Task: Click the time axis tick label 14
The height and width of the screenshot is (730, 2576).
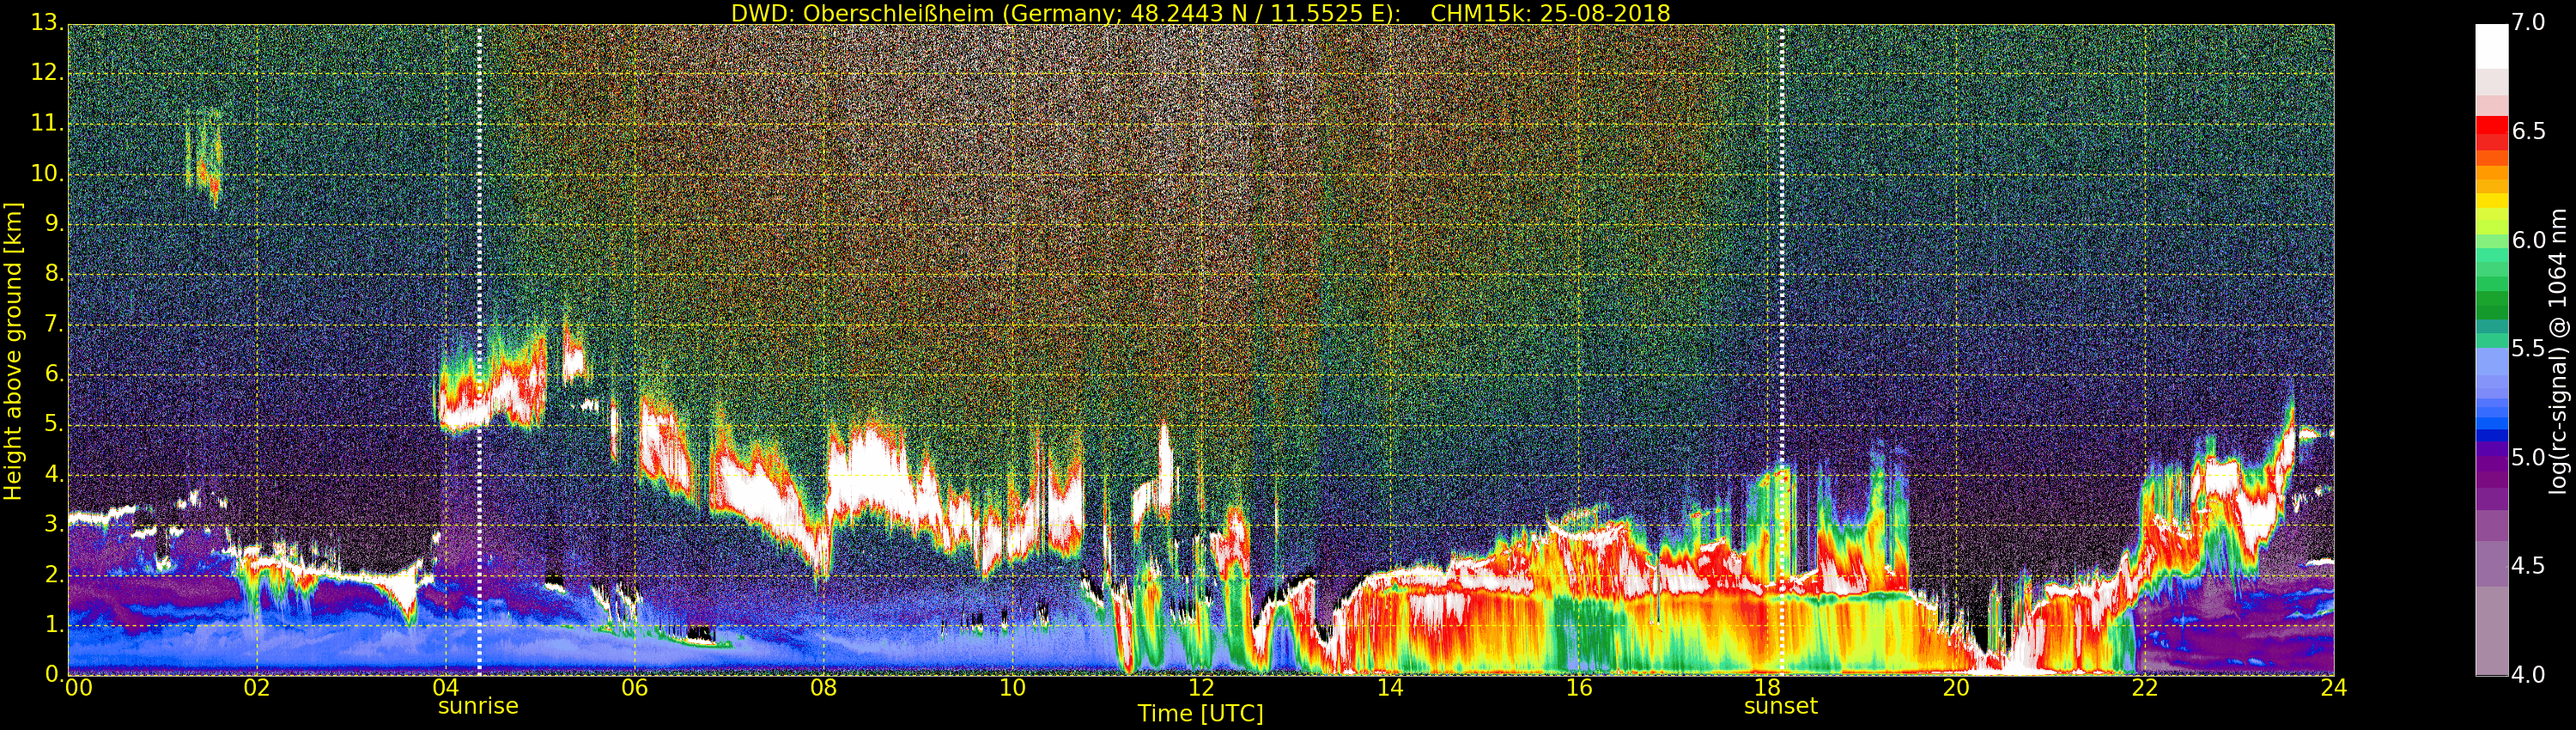Action: (x=1390, y=688)
